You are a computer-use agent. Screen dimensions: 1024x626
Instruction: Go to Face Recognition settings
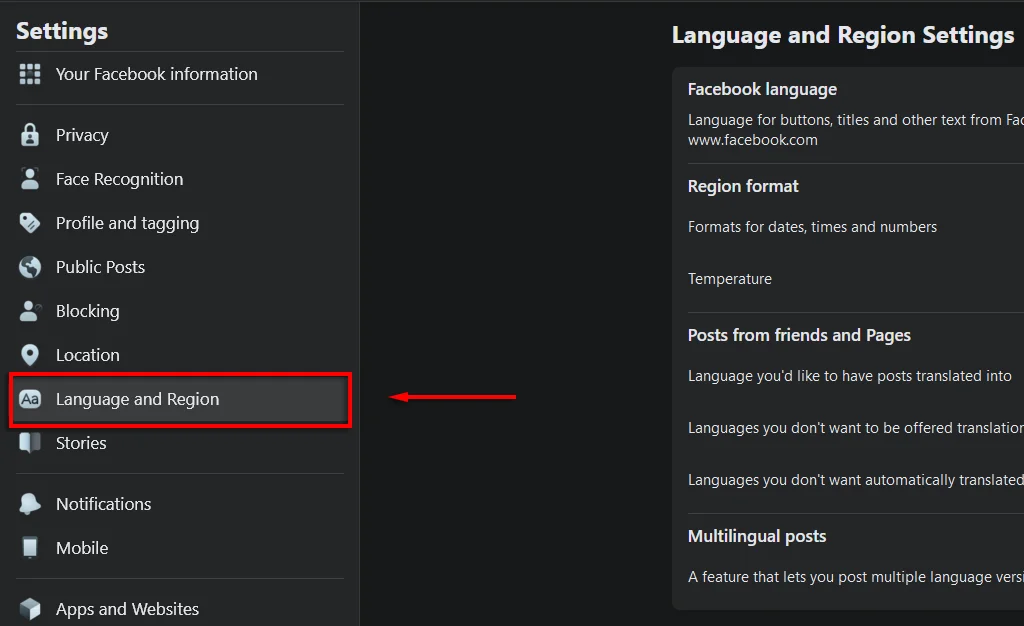pos(119,179)
